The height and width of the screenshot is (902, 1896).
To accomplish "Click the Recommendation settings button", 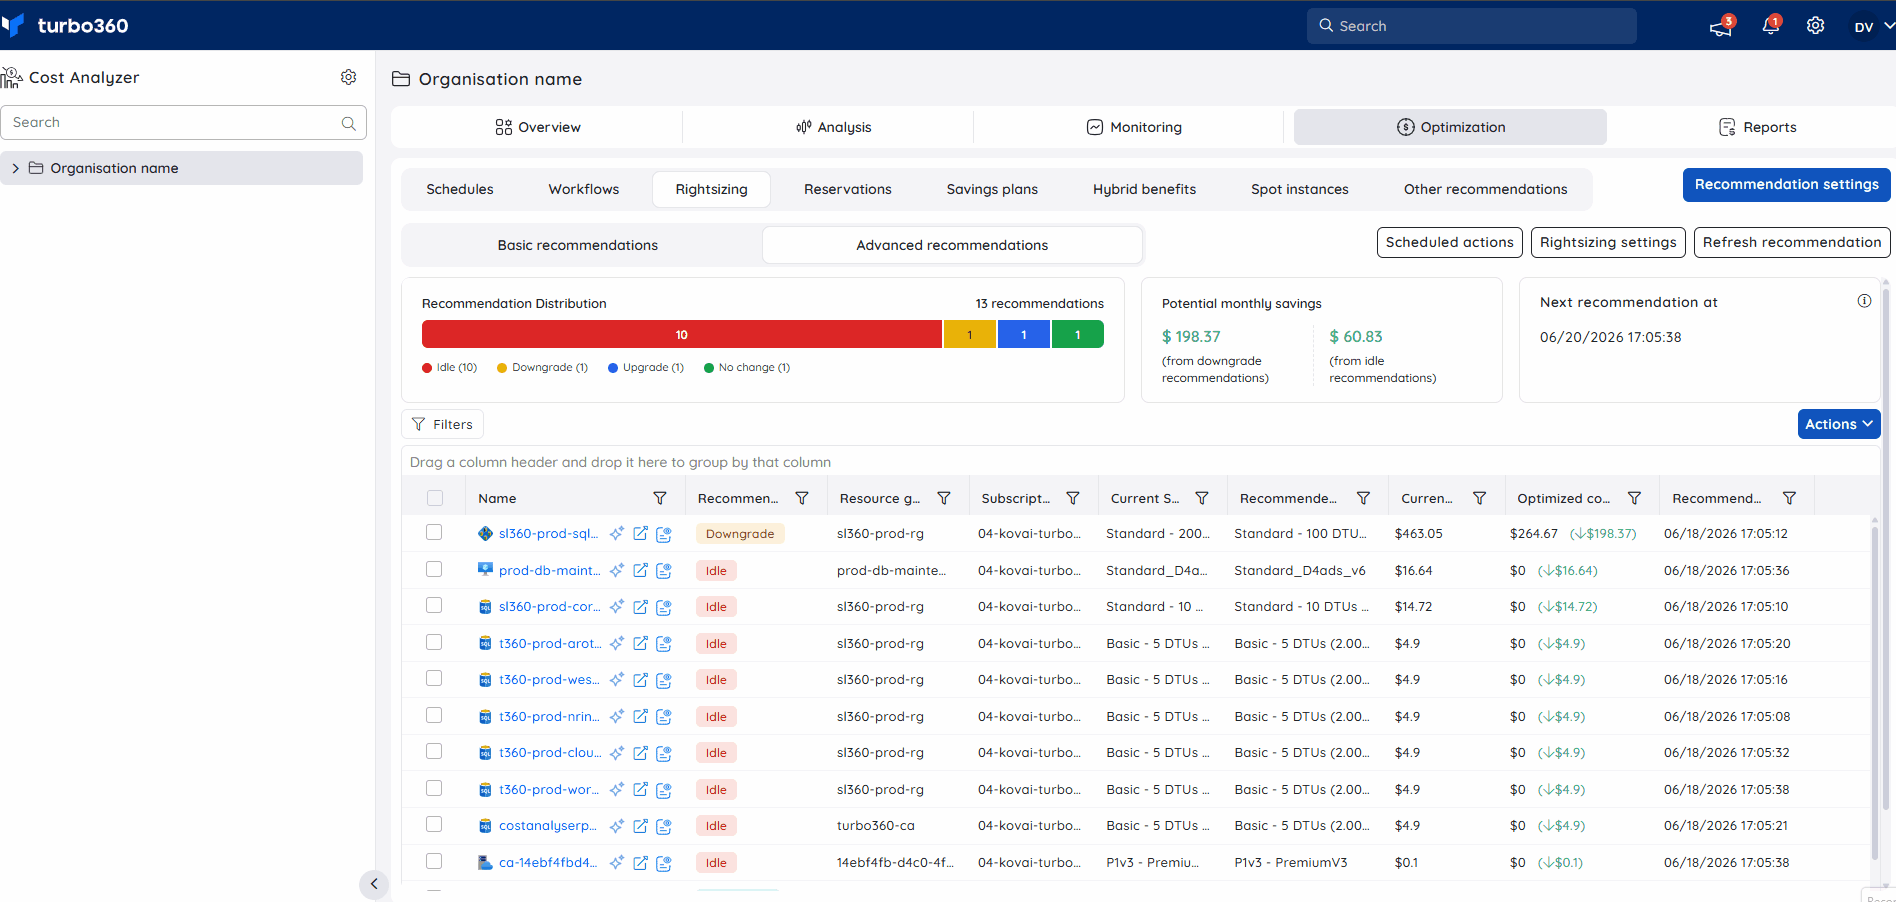I will coord(1786,185).
